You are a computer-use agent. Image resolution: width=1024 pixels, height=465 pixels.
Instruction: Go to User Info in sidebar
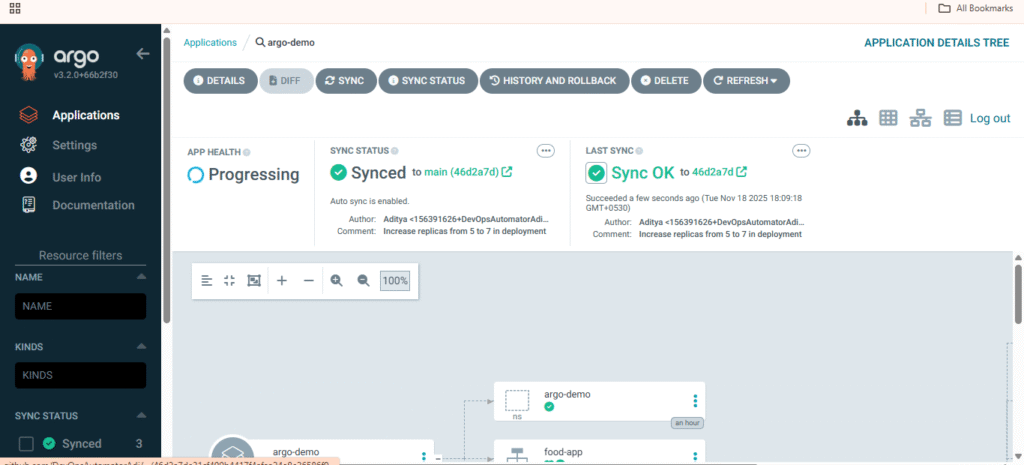tap(76, 177)
